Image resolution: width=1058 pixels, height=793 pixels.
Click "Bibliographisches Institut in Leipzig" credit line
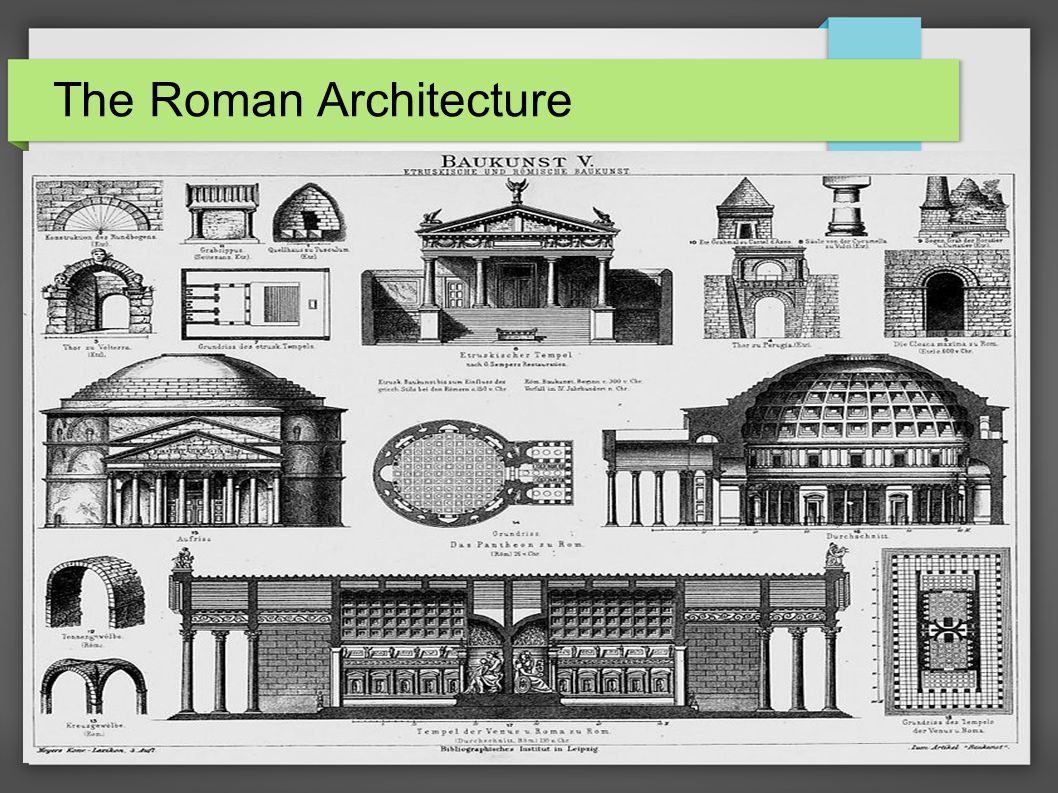pos(518,748)
